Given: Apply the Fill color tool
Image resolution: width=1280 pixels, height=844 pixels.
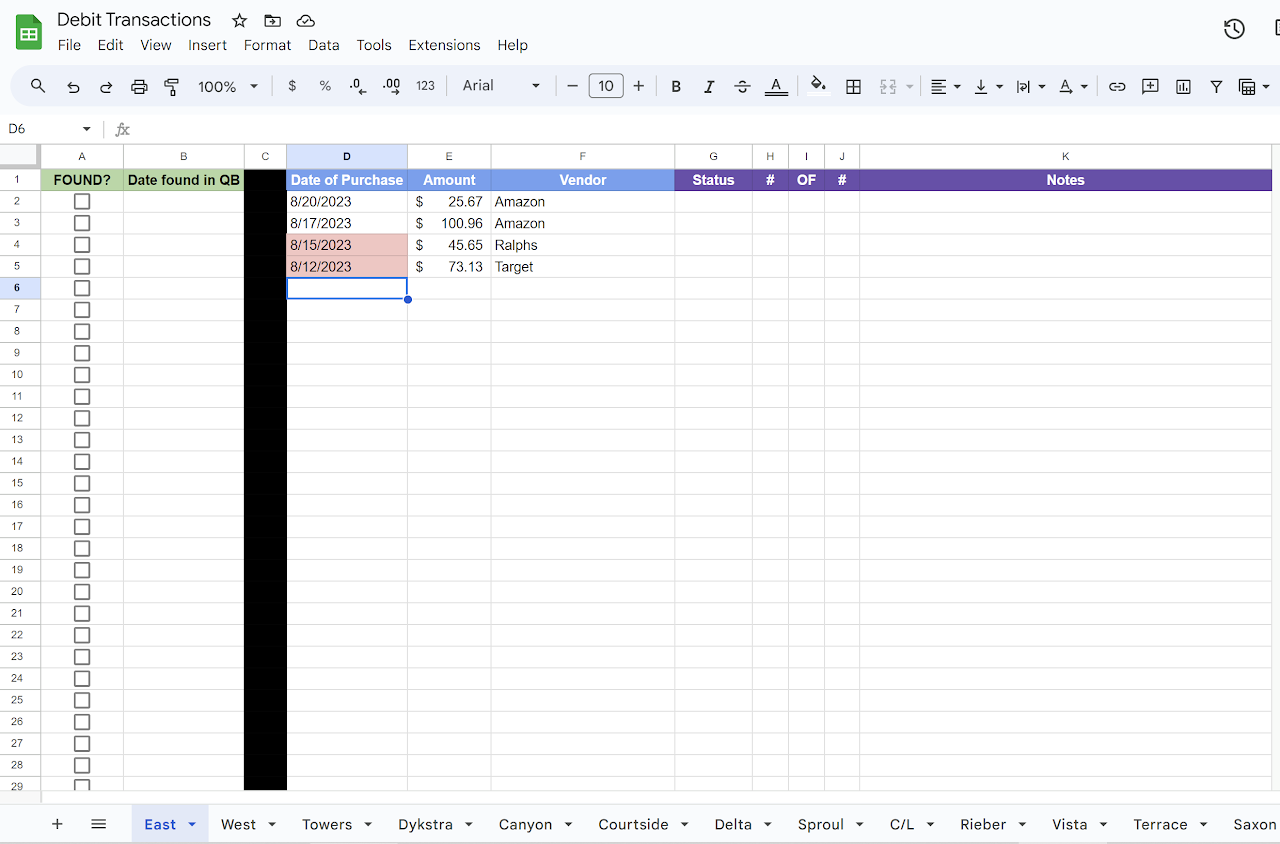Looking at the screenshot, I should tap(818, 86).
